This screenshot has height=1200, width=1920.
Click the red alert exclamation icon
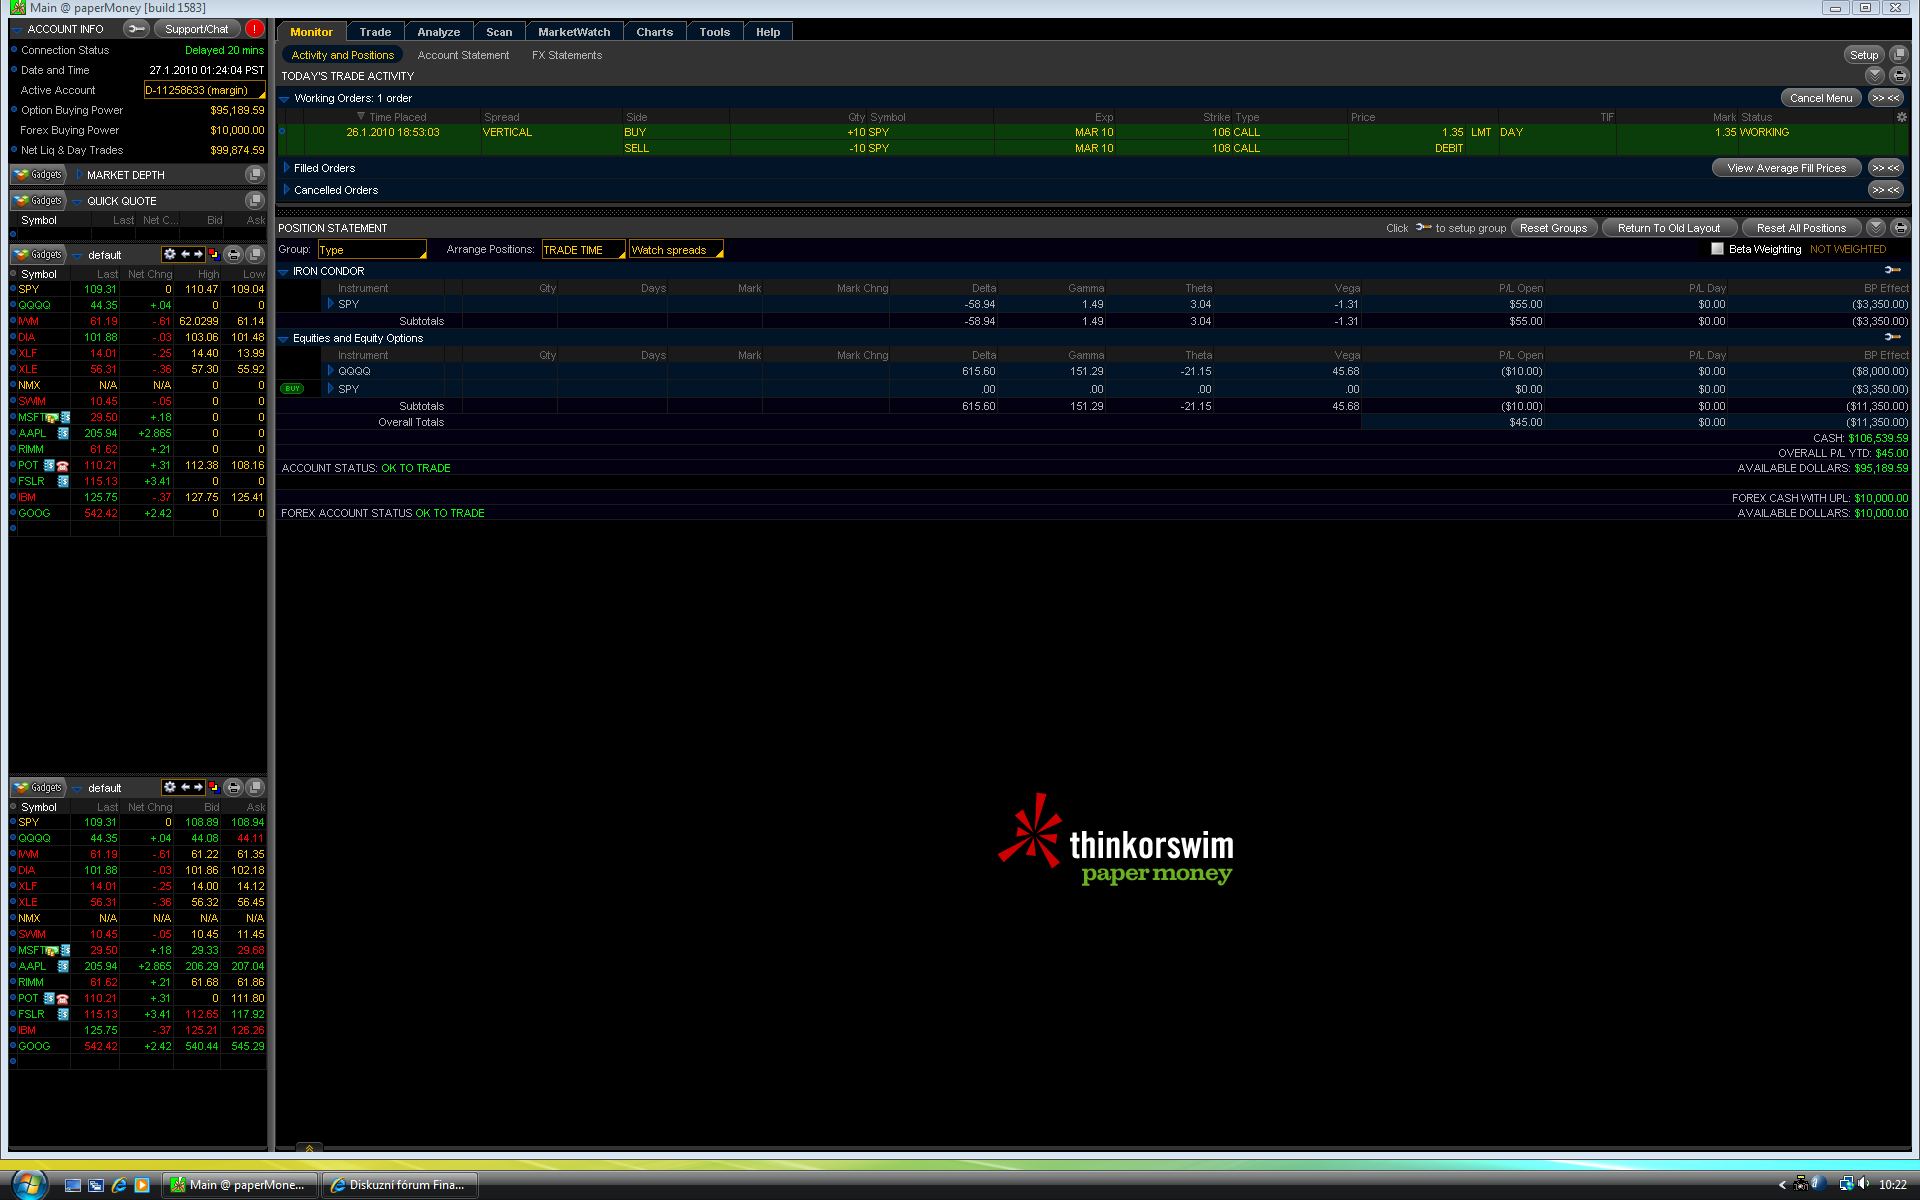point(255,29)
